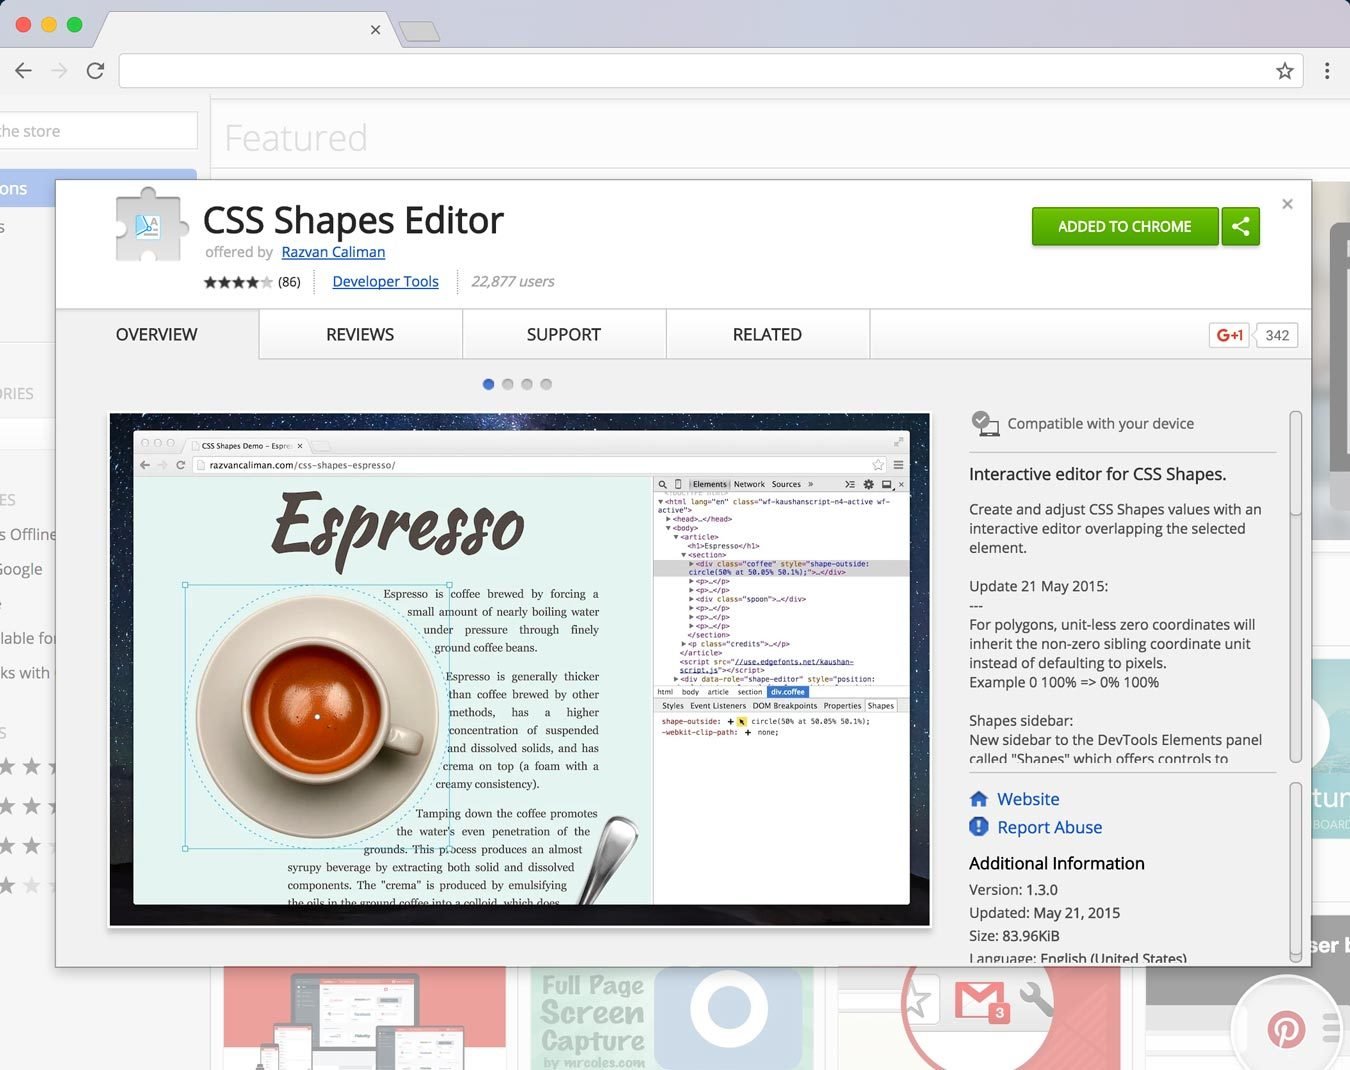Click the ADDED TO CHROME button
This screenshot has height=1070, width=1350.
1125,227
